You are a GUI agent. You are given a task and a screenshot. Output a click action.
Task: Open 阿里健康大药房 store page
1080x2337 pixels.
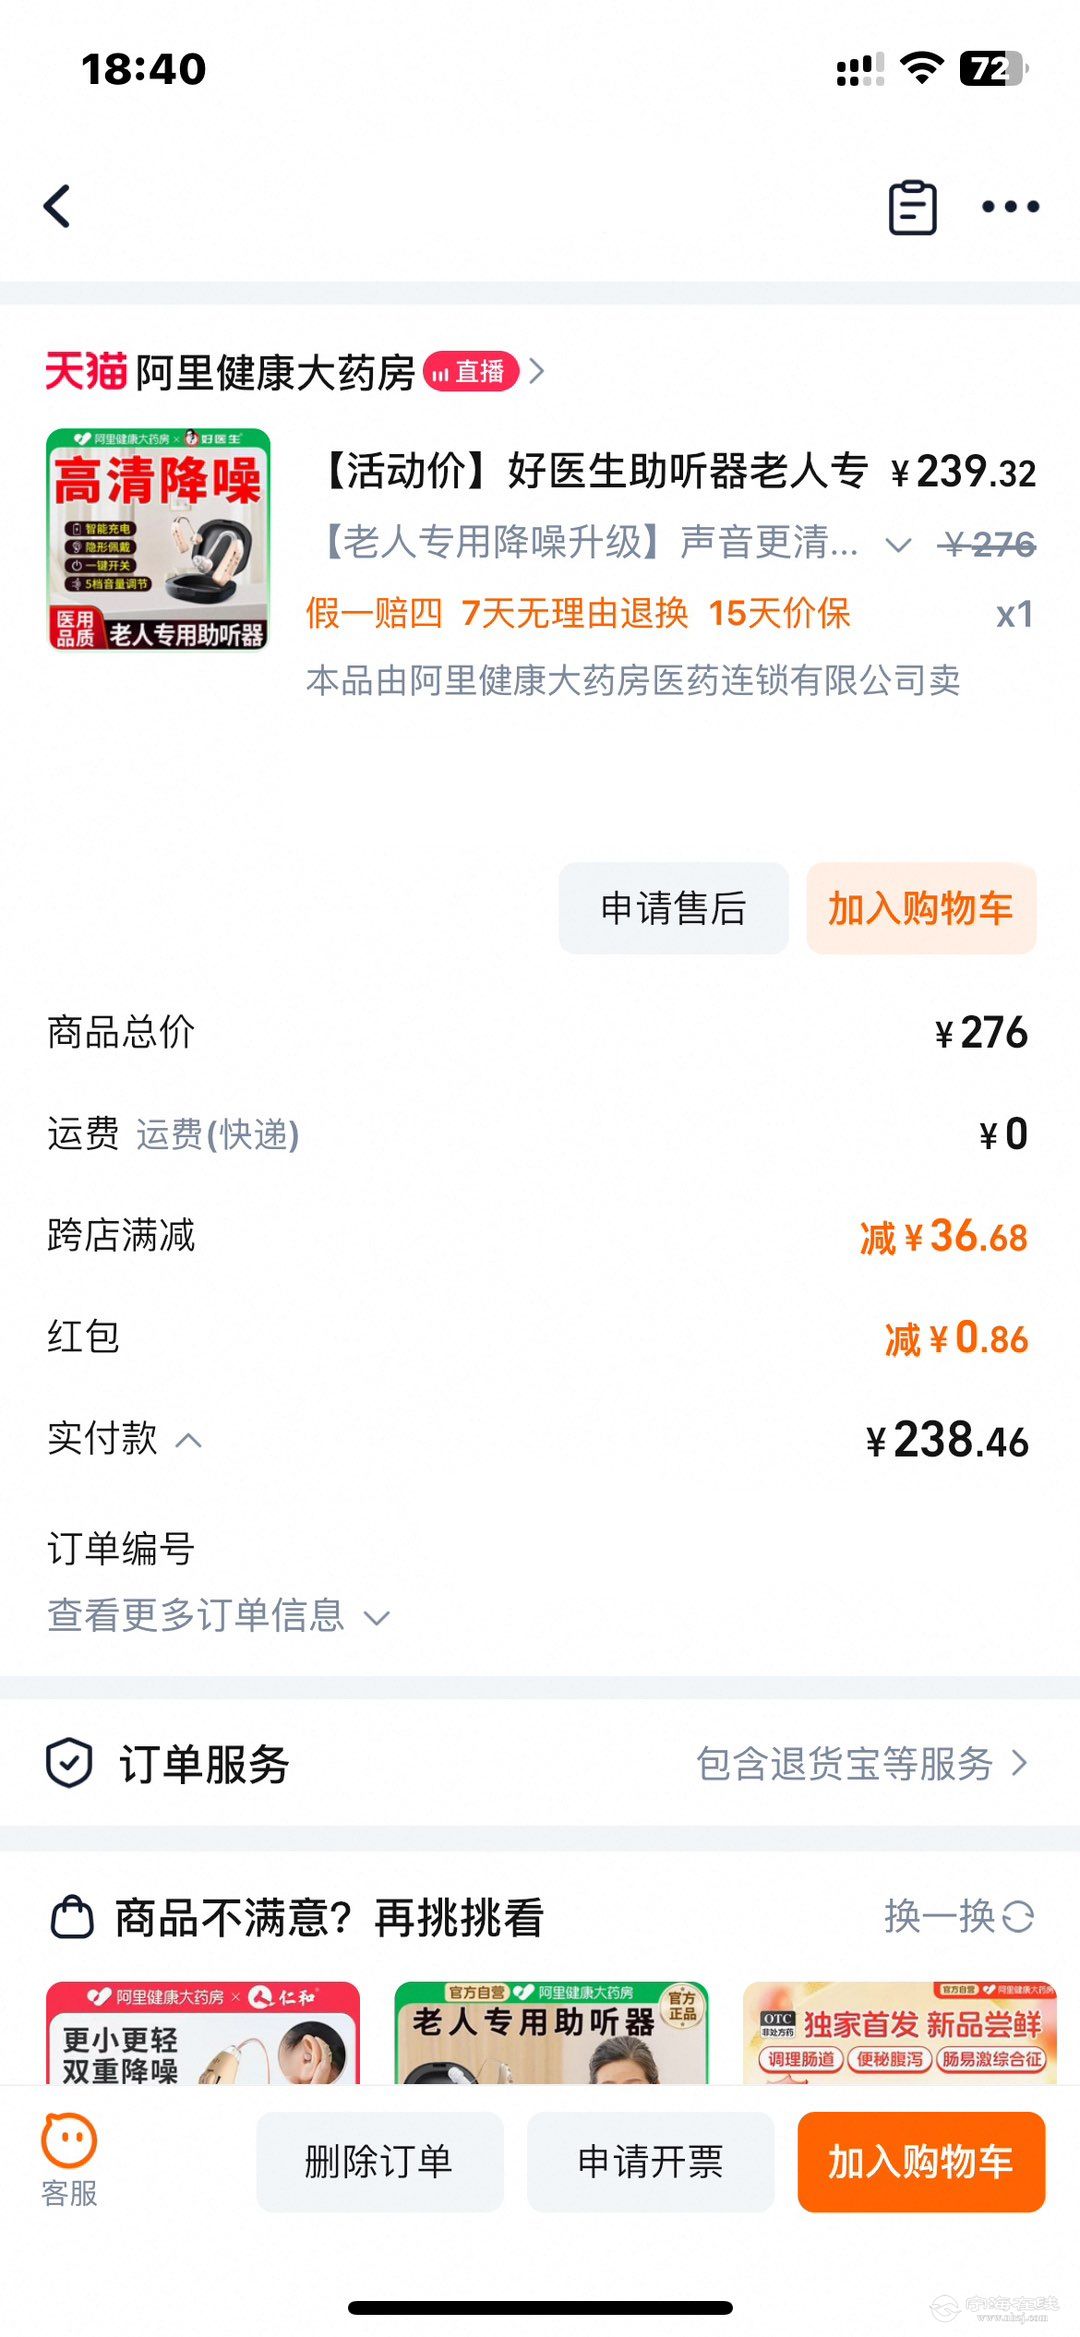click(275, 372)
